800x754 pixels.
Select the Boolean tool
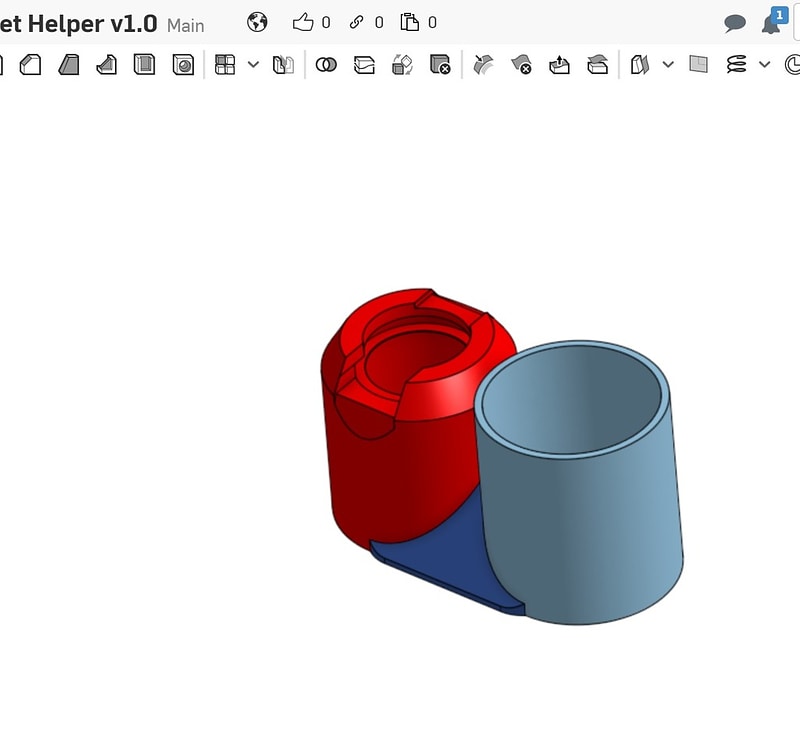click(326, 65)
